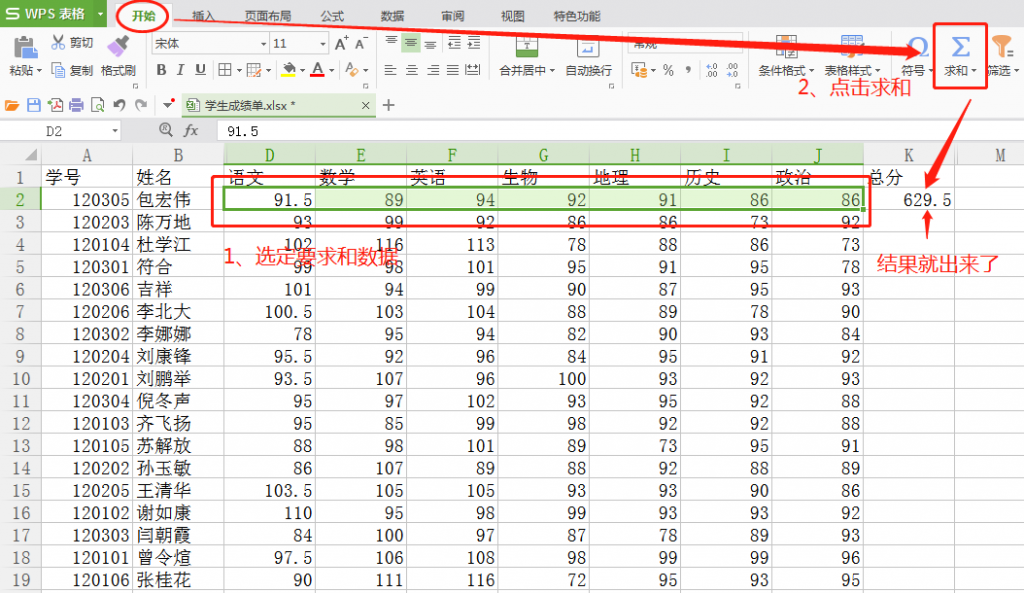Export to PDF icon
The height and width of the screenshot is (593, 1024).
[55, 105]
